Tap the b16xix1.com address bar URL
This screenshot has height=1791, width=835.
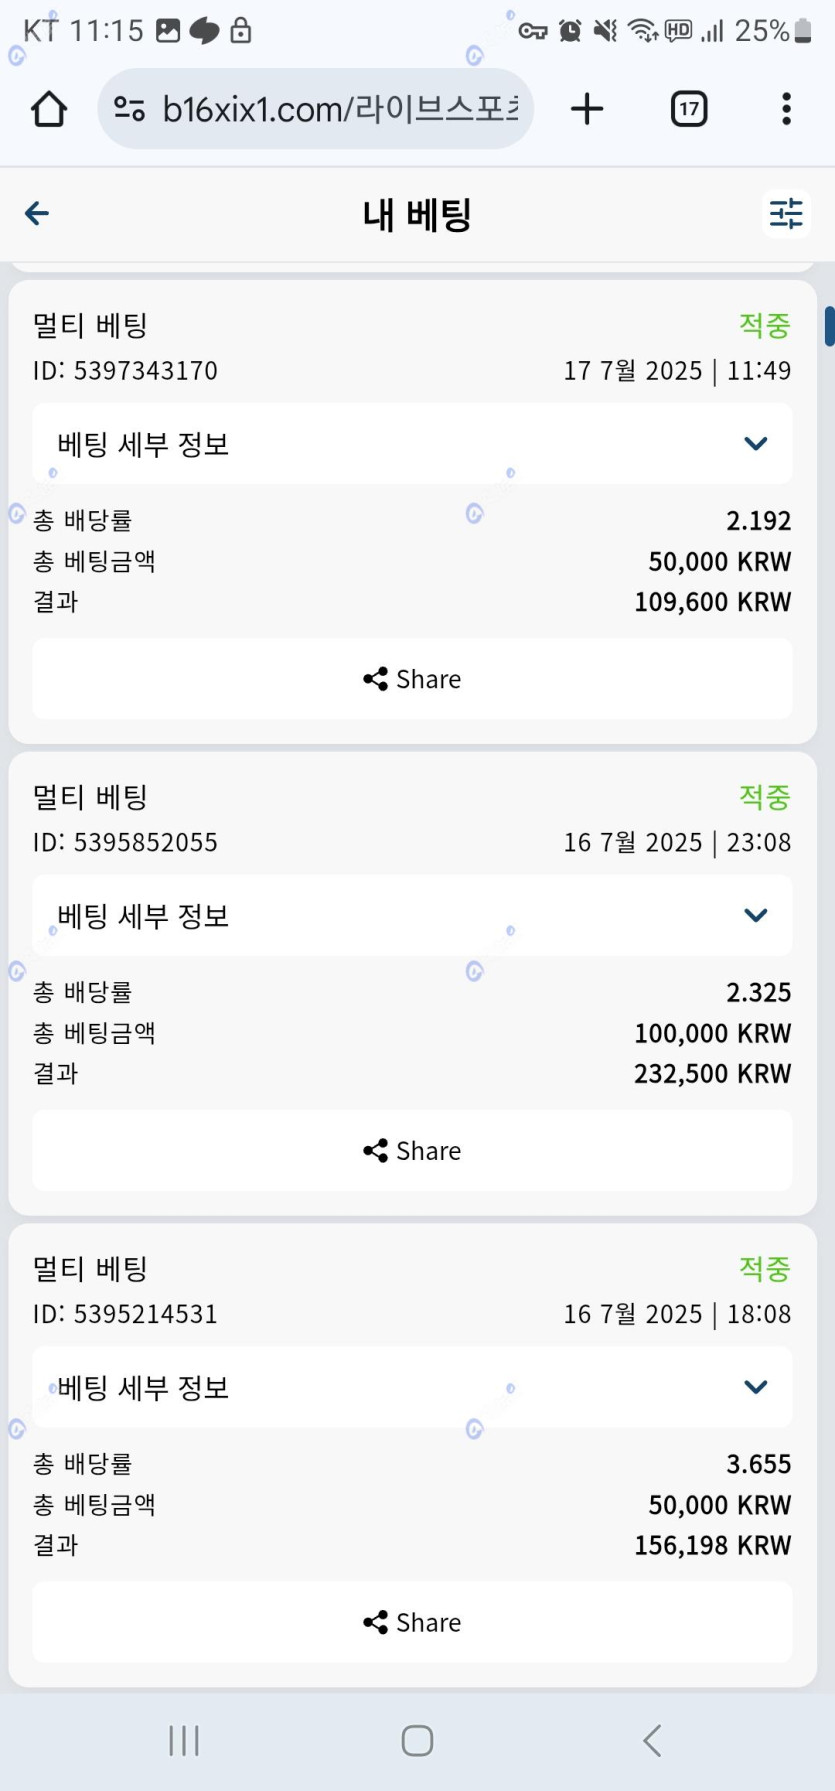[x=340, y=109]
